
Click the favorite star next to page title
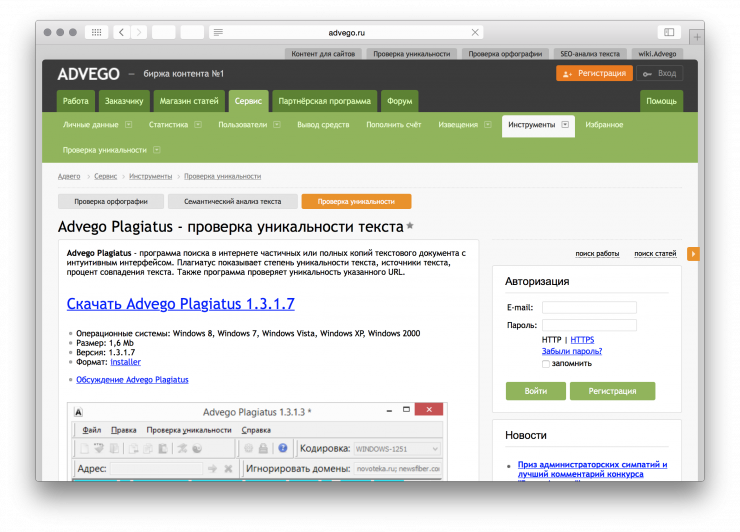pyautogui.click(x=410, y=227)
